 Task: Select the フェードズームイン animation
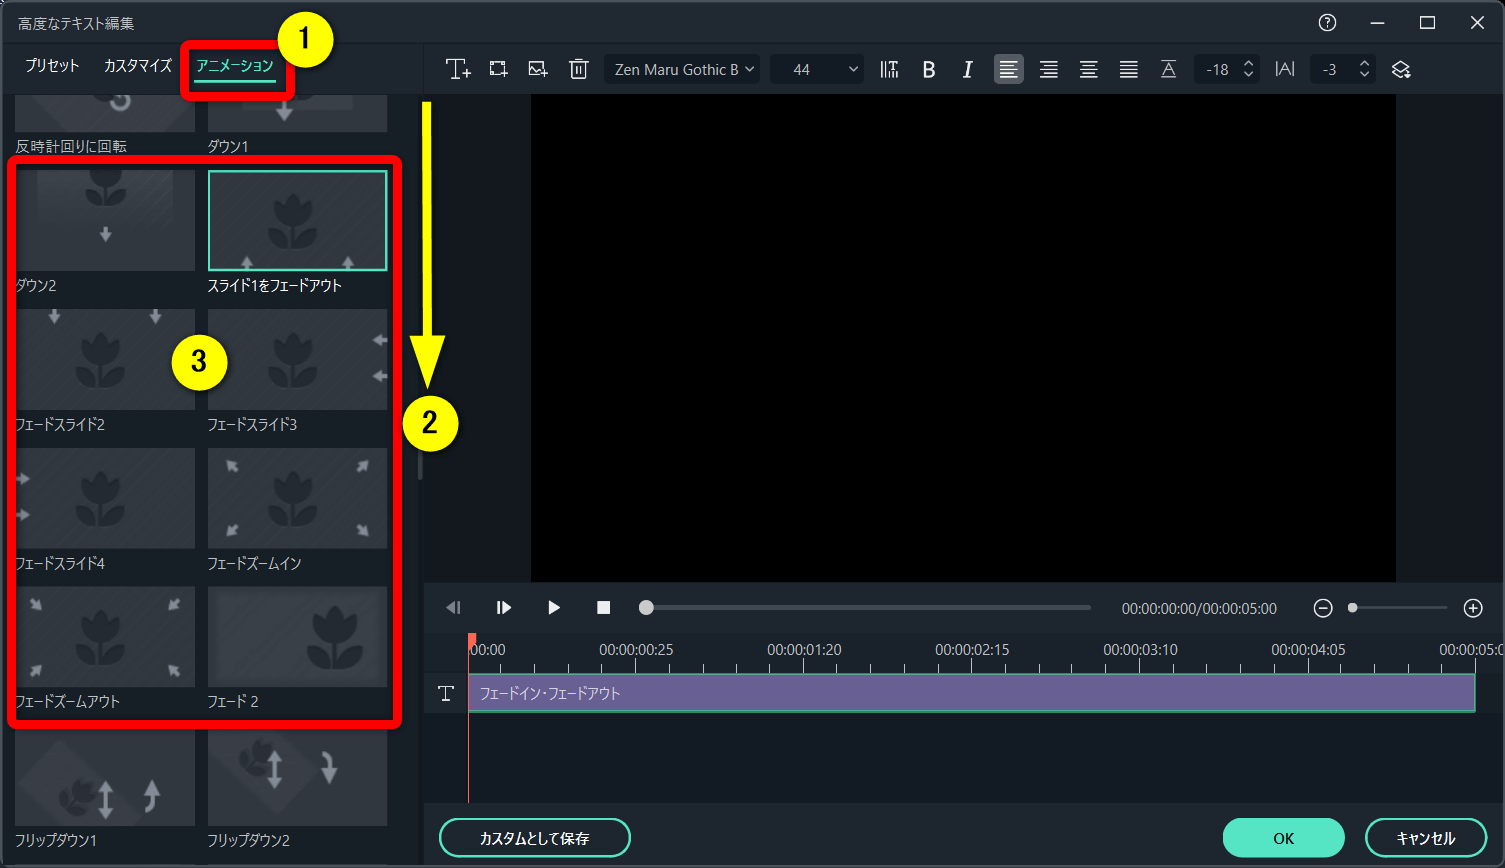(x=297, y=498)
